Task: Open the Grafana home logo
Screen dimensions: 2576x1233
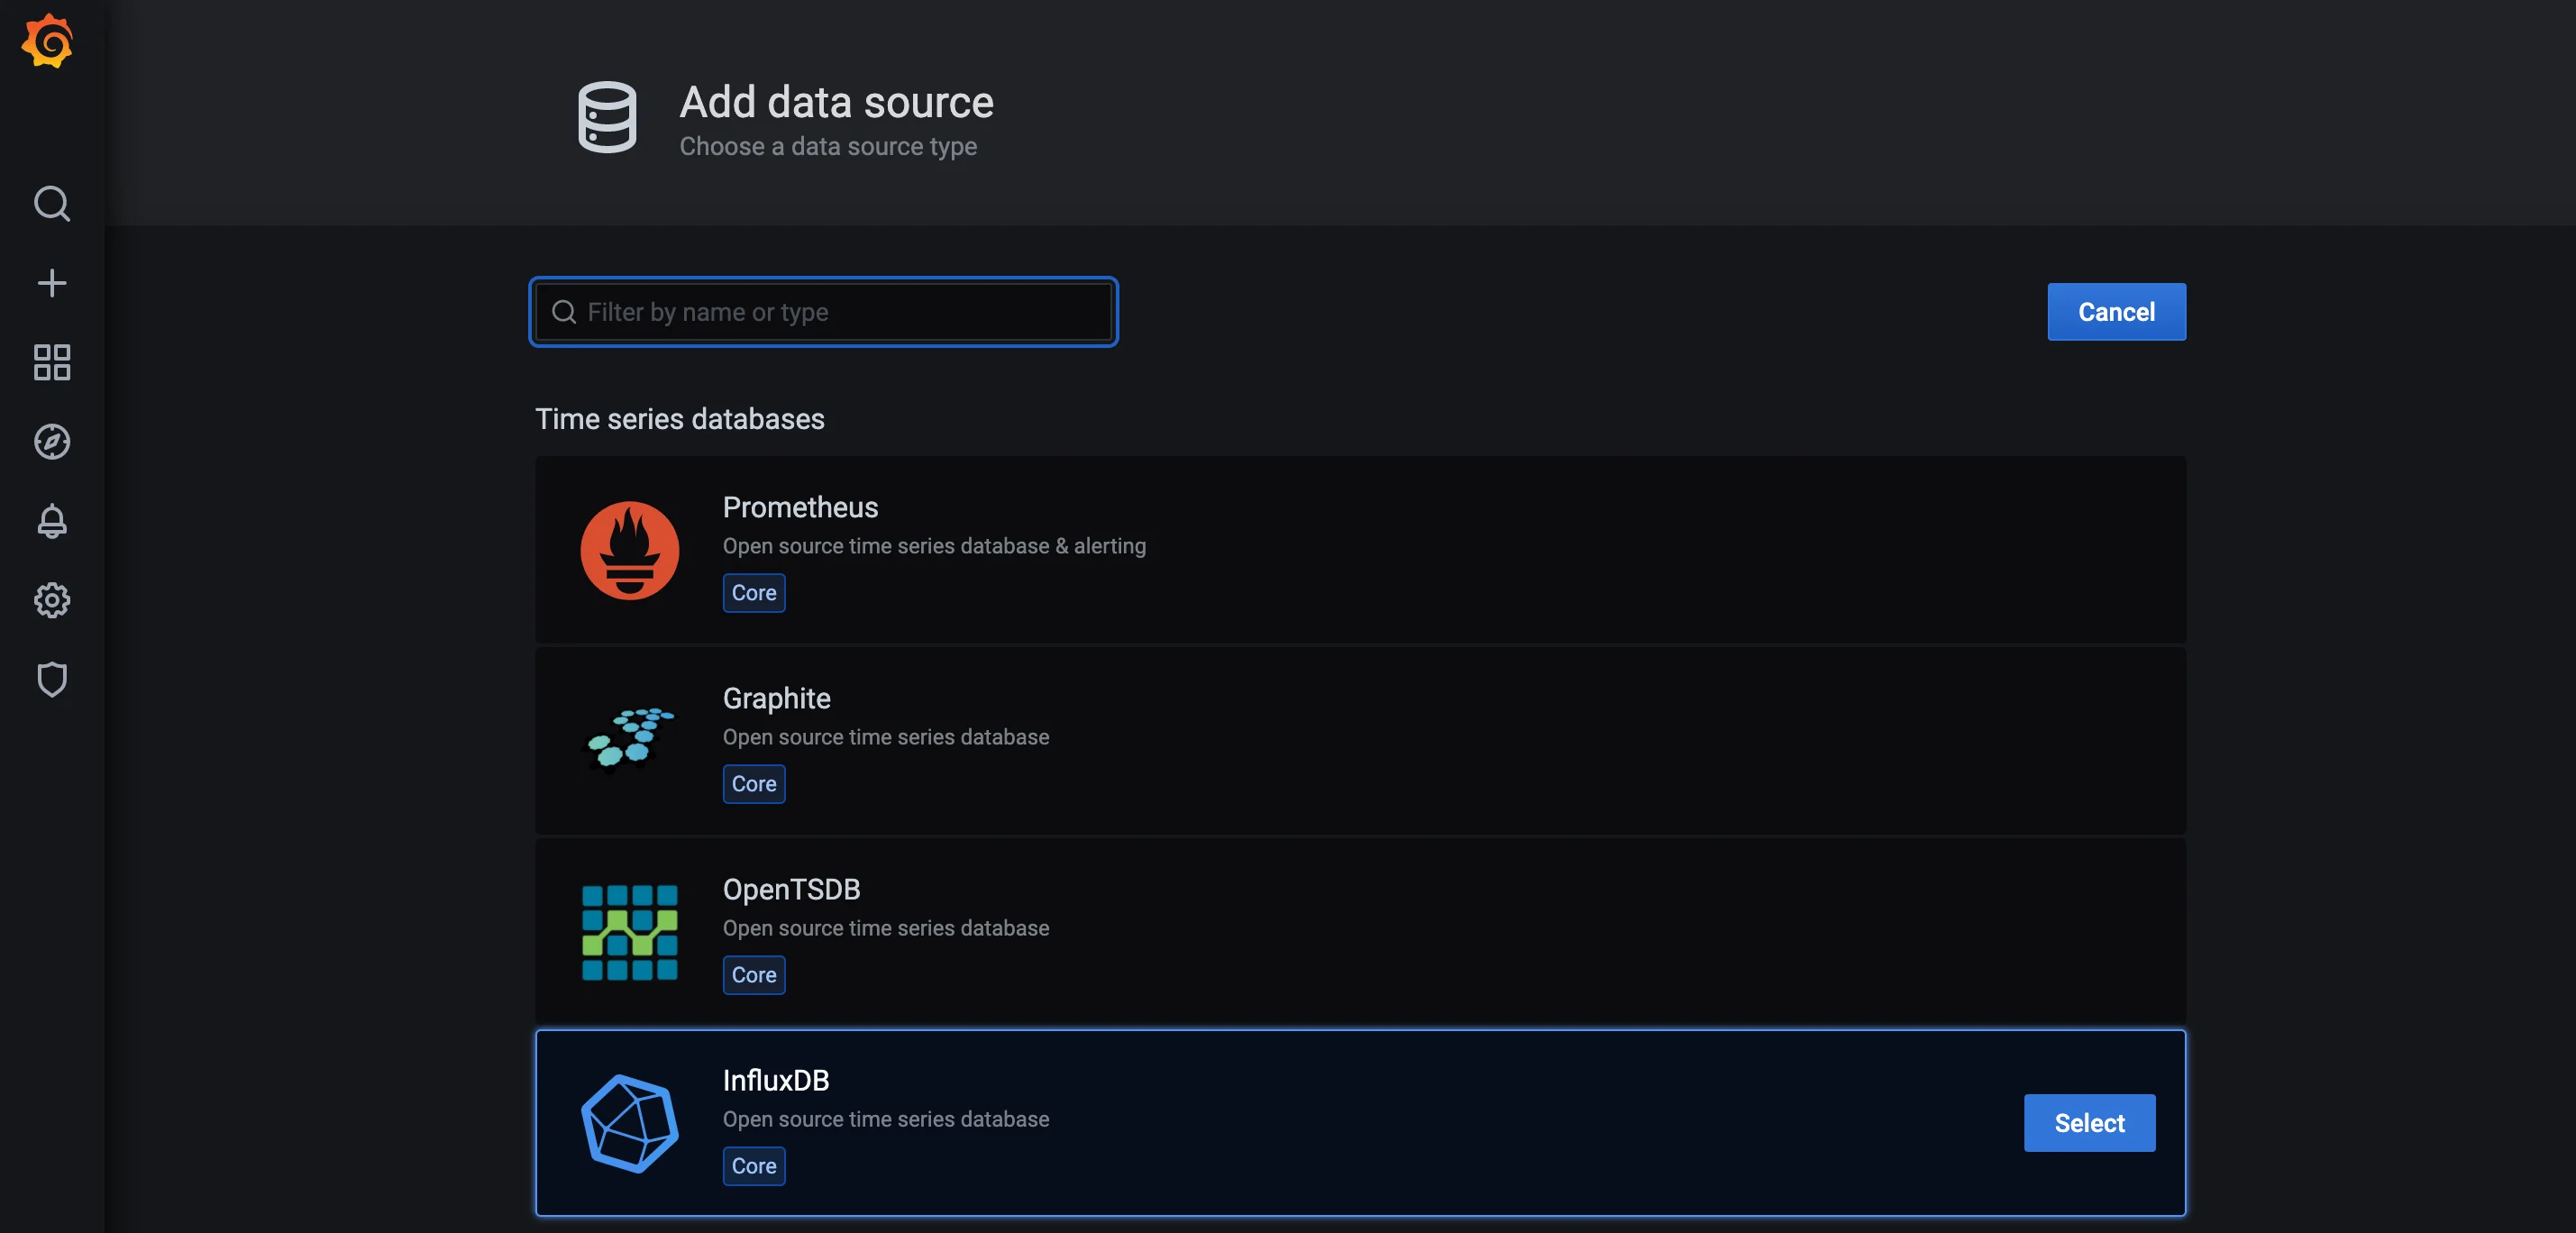Action: point(48,41)
